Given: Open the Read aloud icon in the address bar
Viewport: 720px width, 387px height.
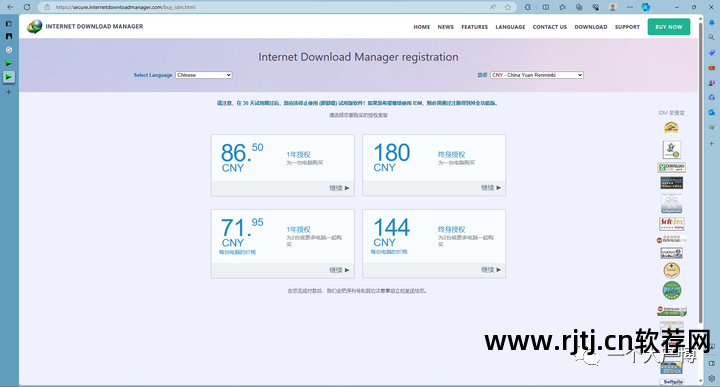Looking at the screenshot, I should (x=493, y=7).
